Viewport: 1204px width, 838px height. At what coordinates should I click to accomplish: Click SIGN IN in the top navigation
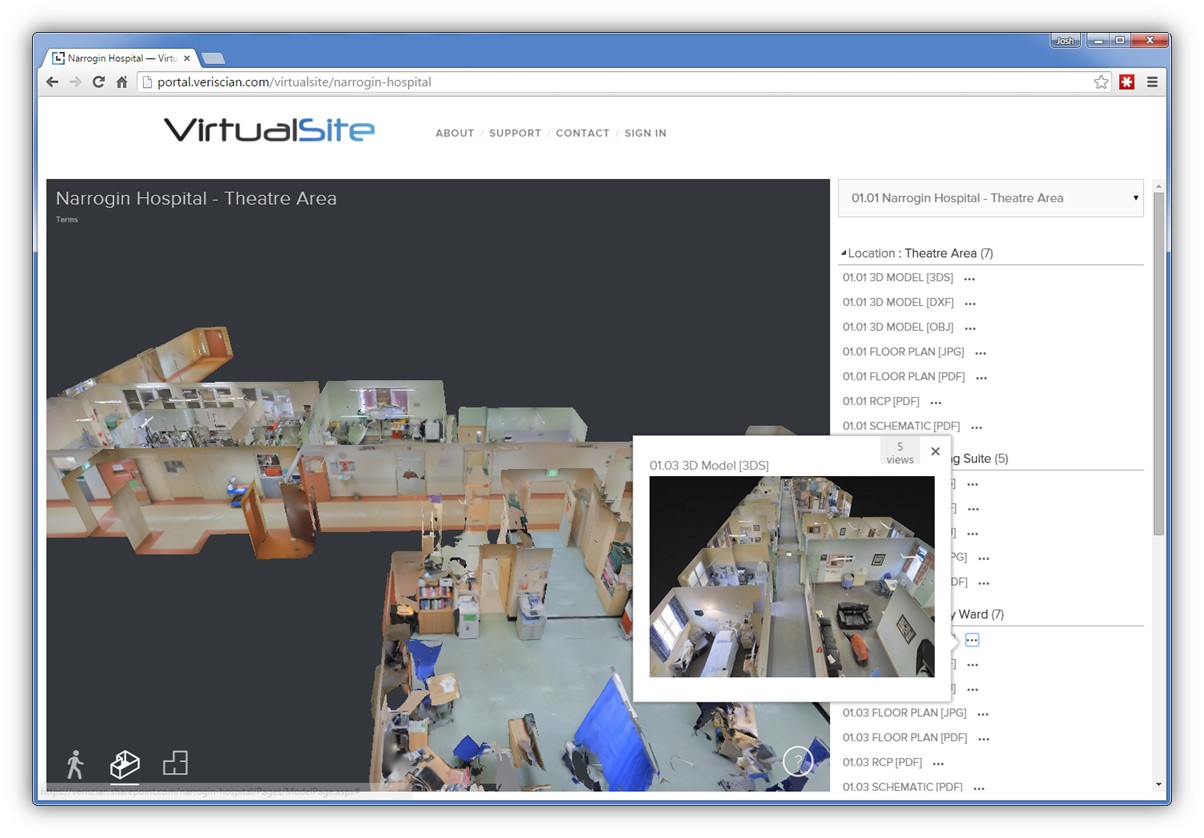click(x=645, y=133)
